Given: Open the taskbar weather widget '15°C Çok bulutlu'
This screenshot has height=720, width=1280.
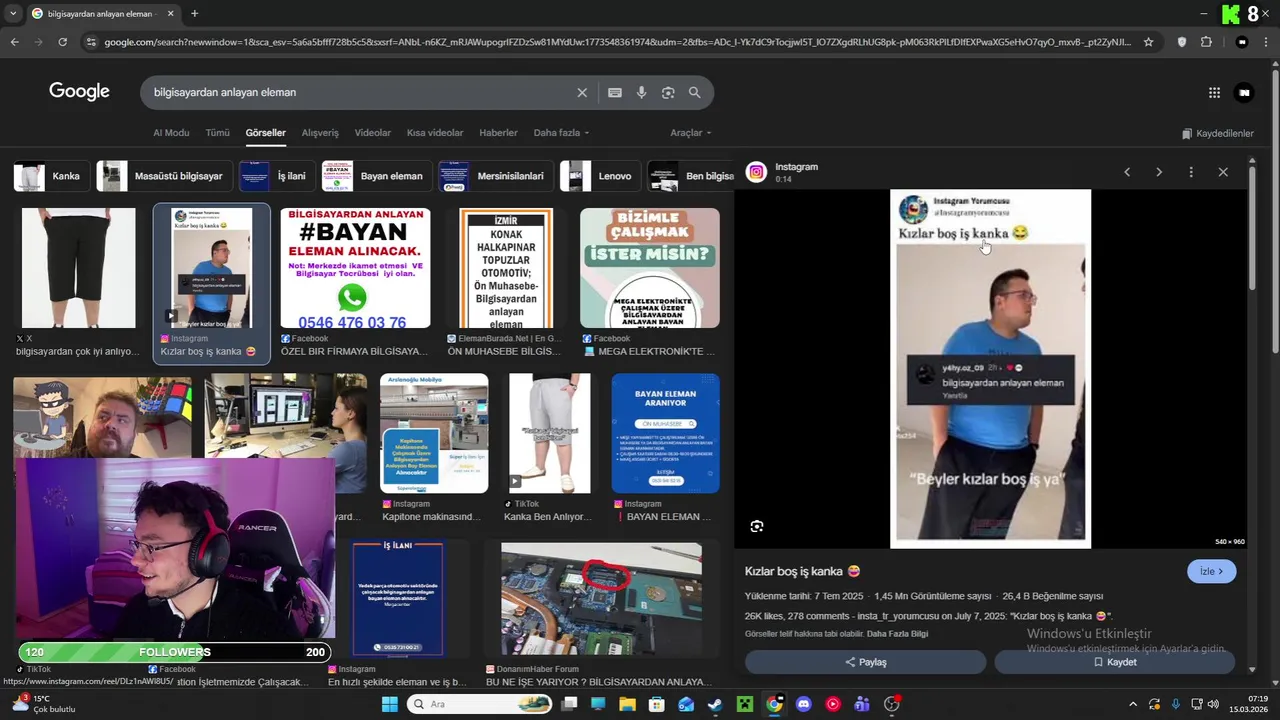Looking at the screenshot, I should [42, 704].
